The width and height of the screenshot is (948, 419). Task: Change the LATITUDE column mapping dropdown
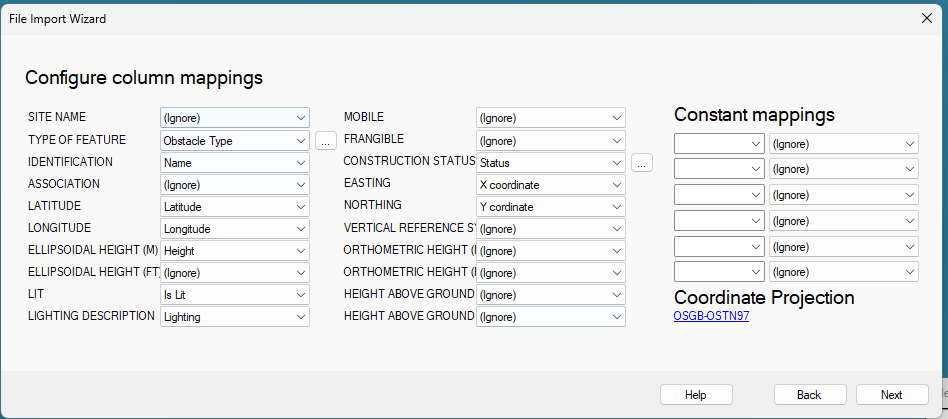pos(234,207)
